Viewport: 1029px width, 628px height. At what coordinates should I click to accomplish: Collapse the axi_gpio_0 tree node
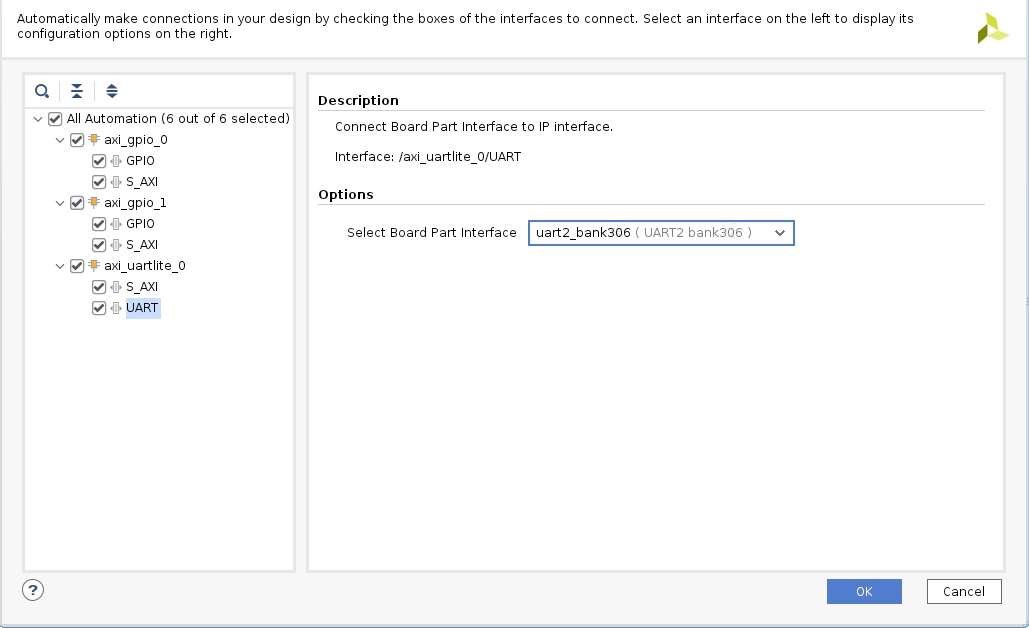click(61, 140)
